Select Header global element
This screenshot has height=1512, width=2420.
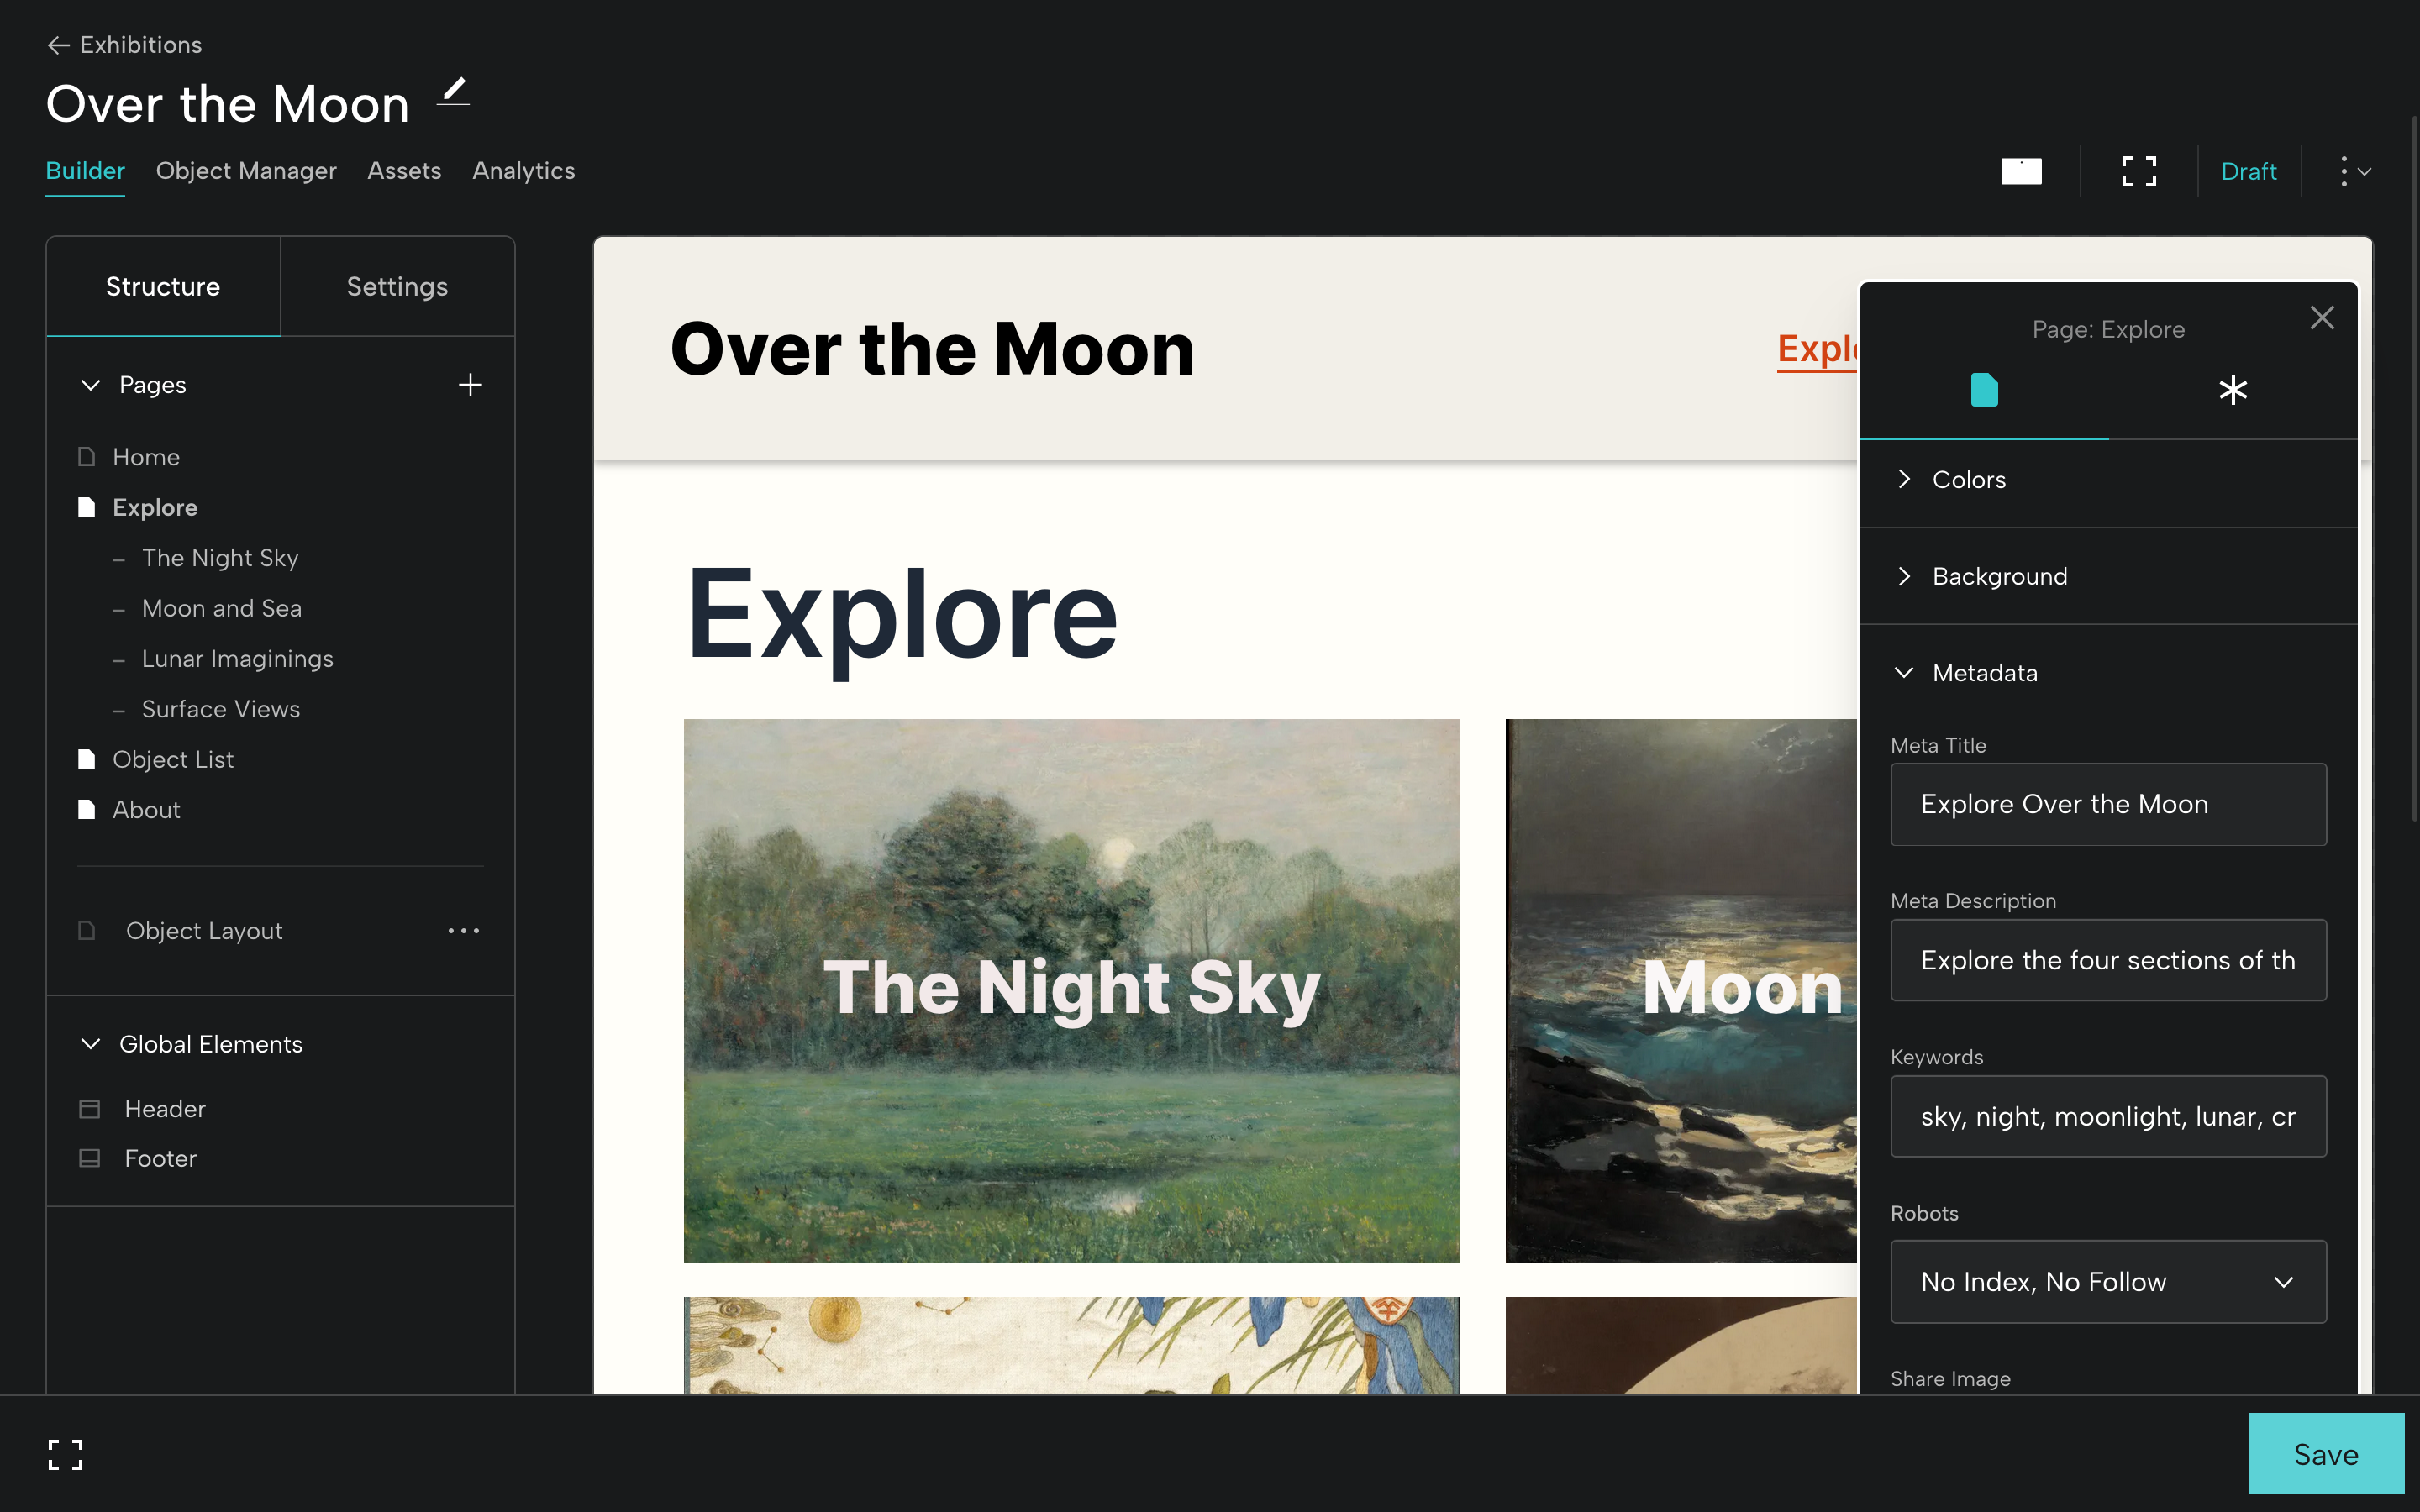pos(165,1109)
